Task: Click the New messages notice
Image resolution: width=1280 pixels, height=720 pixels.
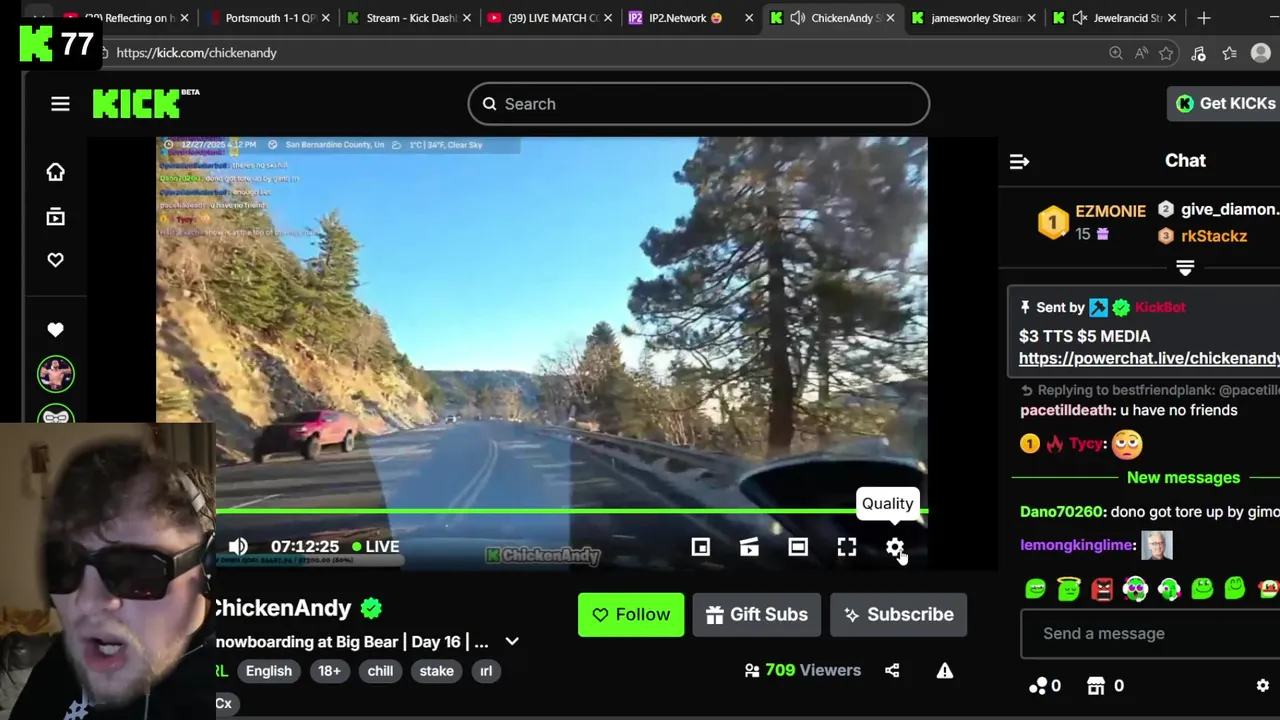Action: pyautogui.click(x=1183, y=478)
